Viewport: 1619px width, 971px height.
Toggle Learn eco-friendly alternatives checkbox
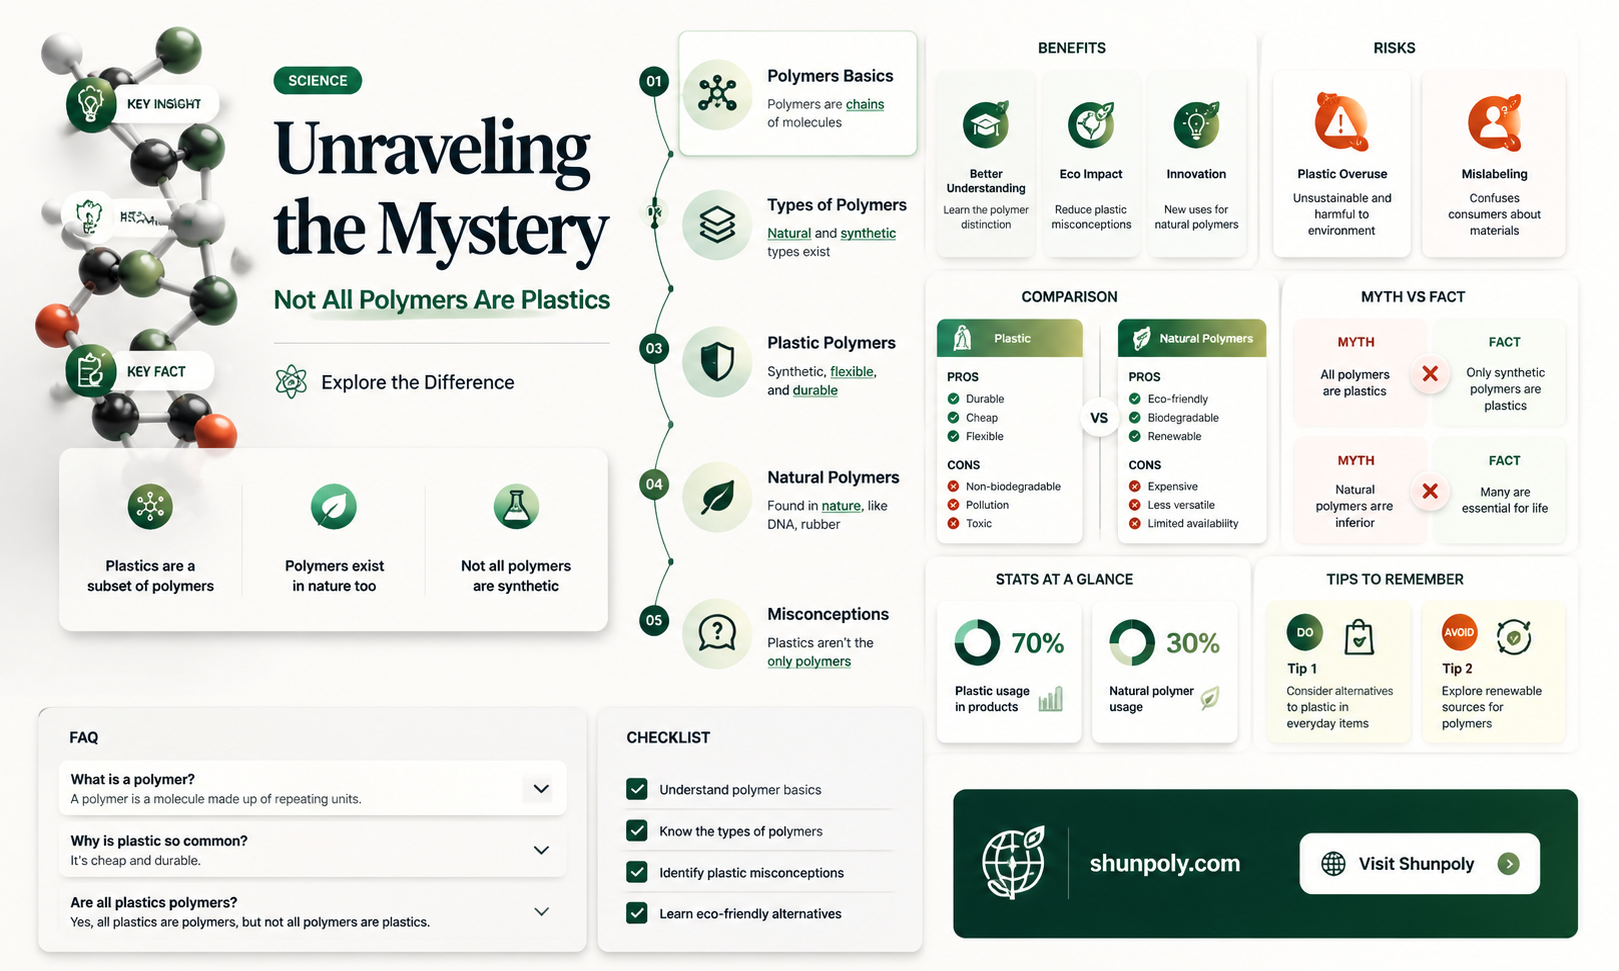pos(637,913)
